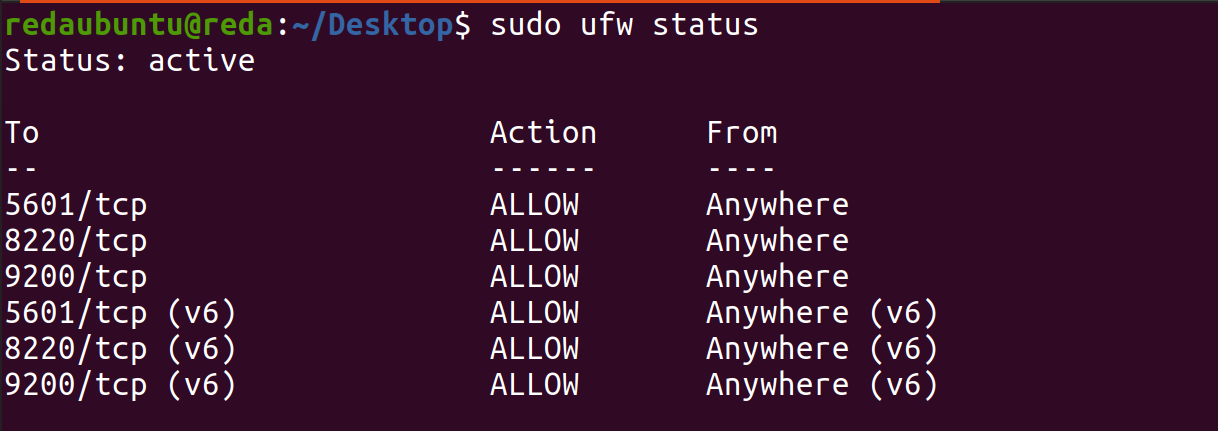
Task: Click the first 5601/tcp rule entry
Action: tap(76, 205)
